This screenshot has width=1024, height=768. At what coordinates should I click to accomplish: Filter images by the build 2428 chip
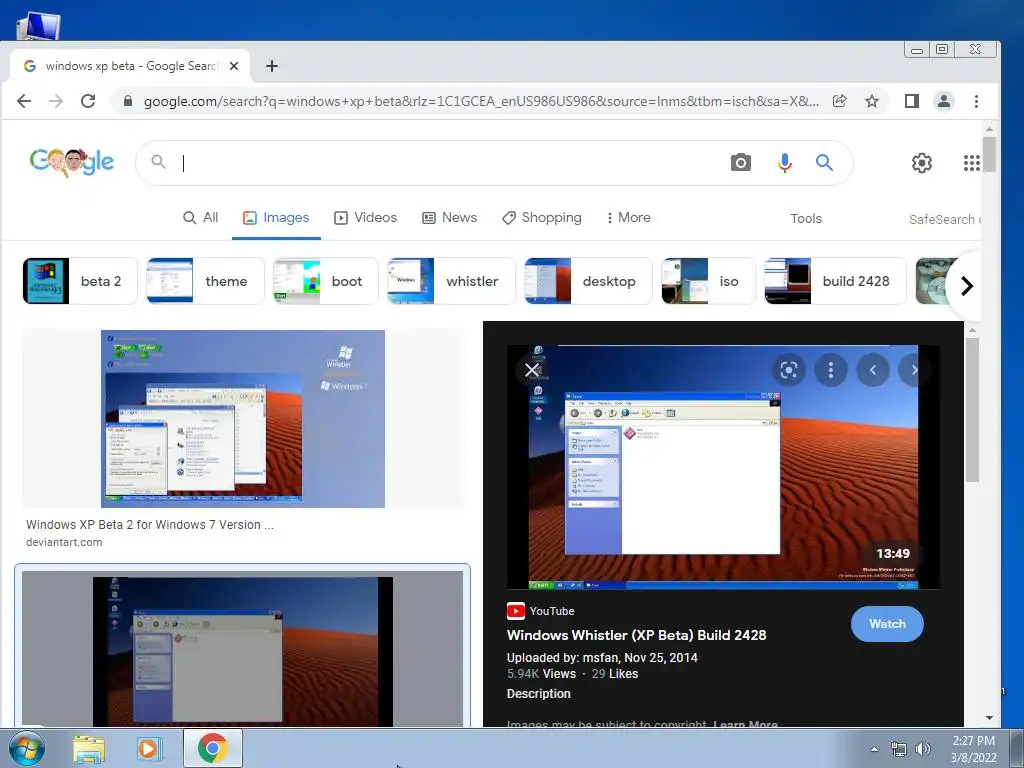[835, 281]
